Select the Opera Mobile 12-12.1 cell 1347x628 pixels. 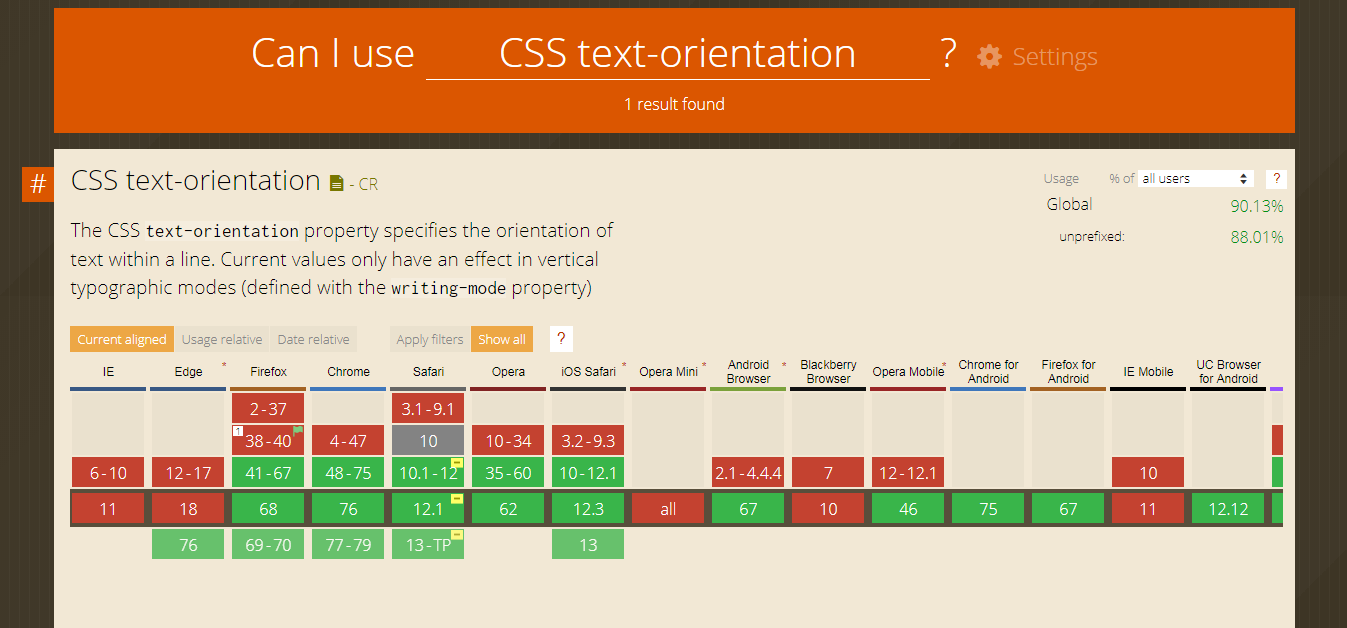coord(908,473)
